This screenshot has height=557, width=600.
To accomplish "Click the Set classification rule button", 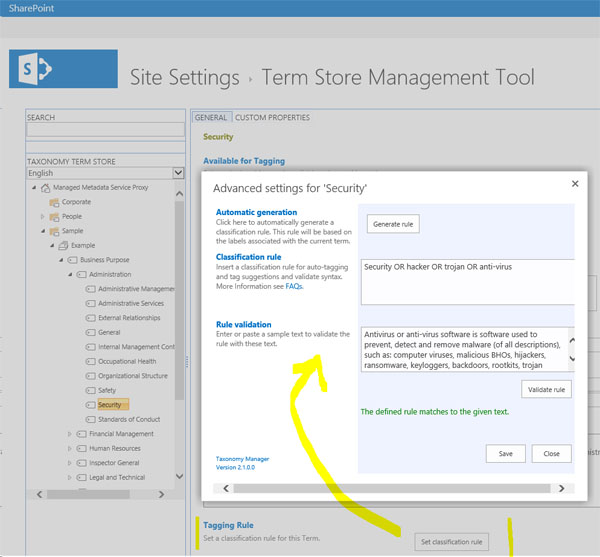I will 452,542.
